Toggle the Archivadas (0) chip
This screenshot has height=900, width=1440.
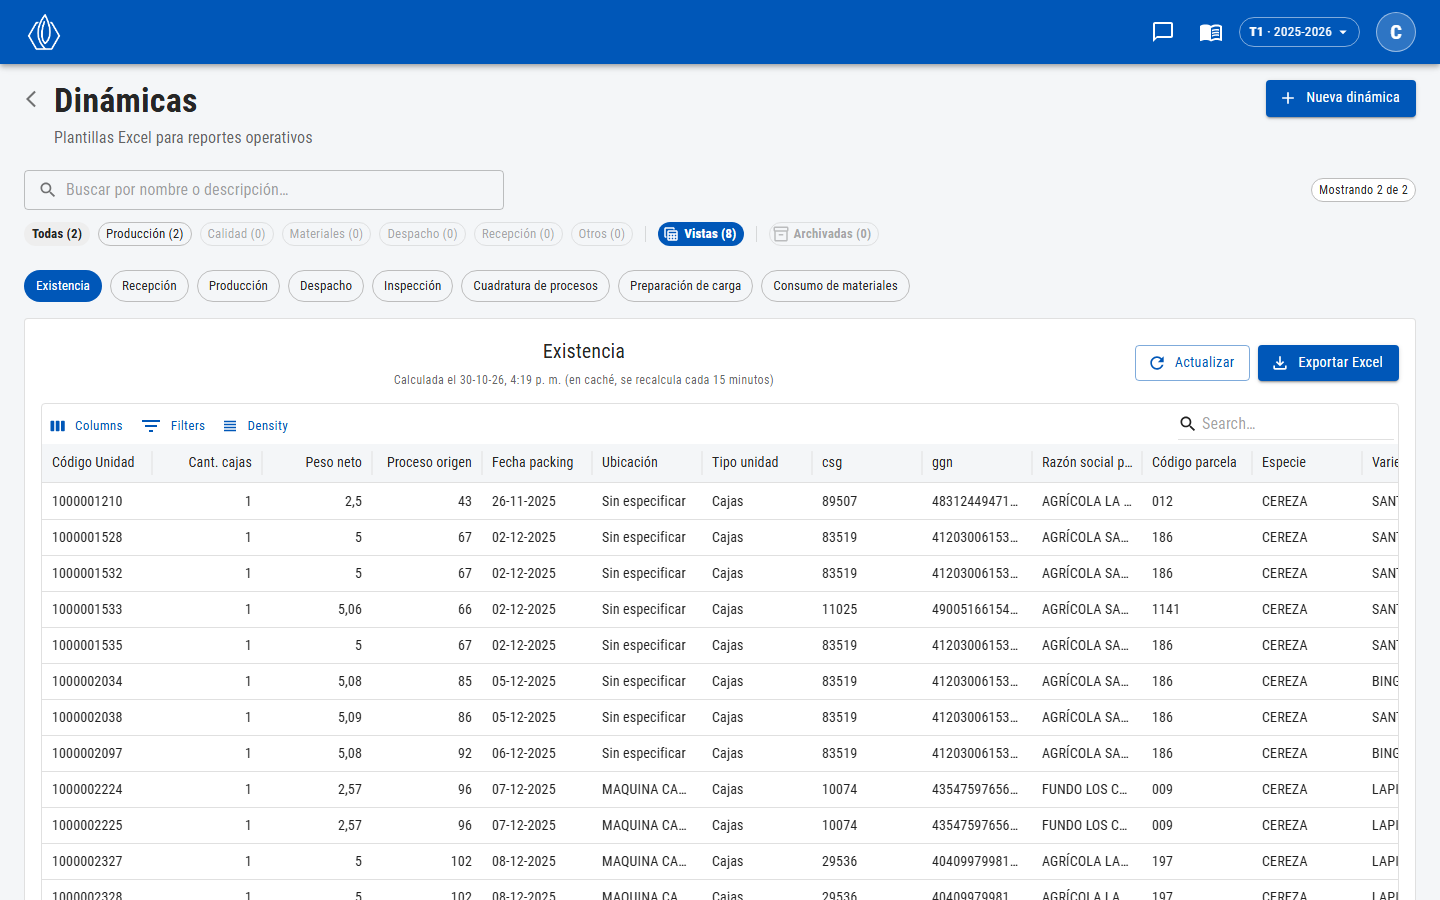coord(824,234)
